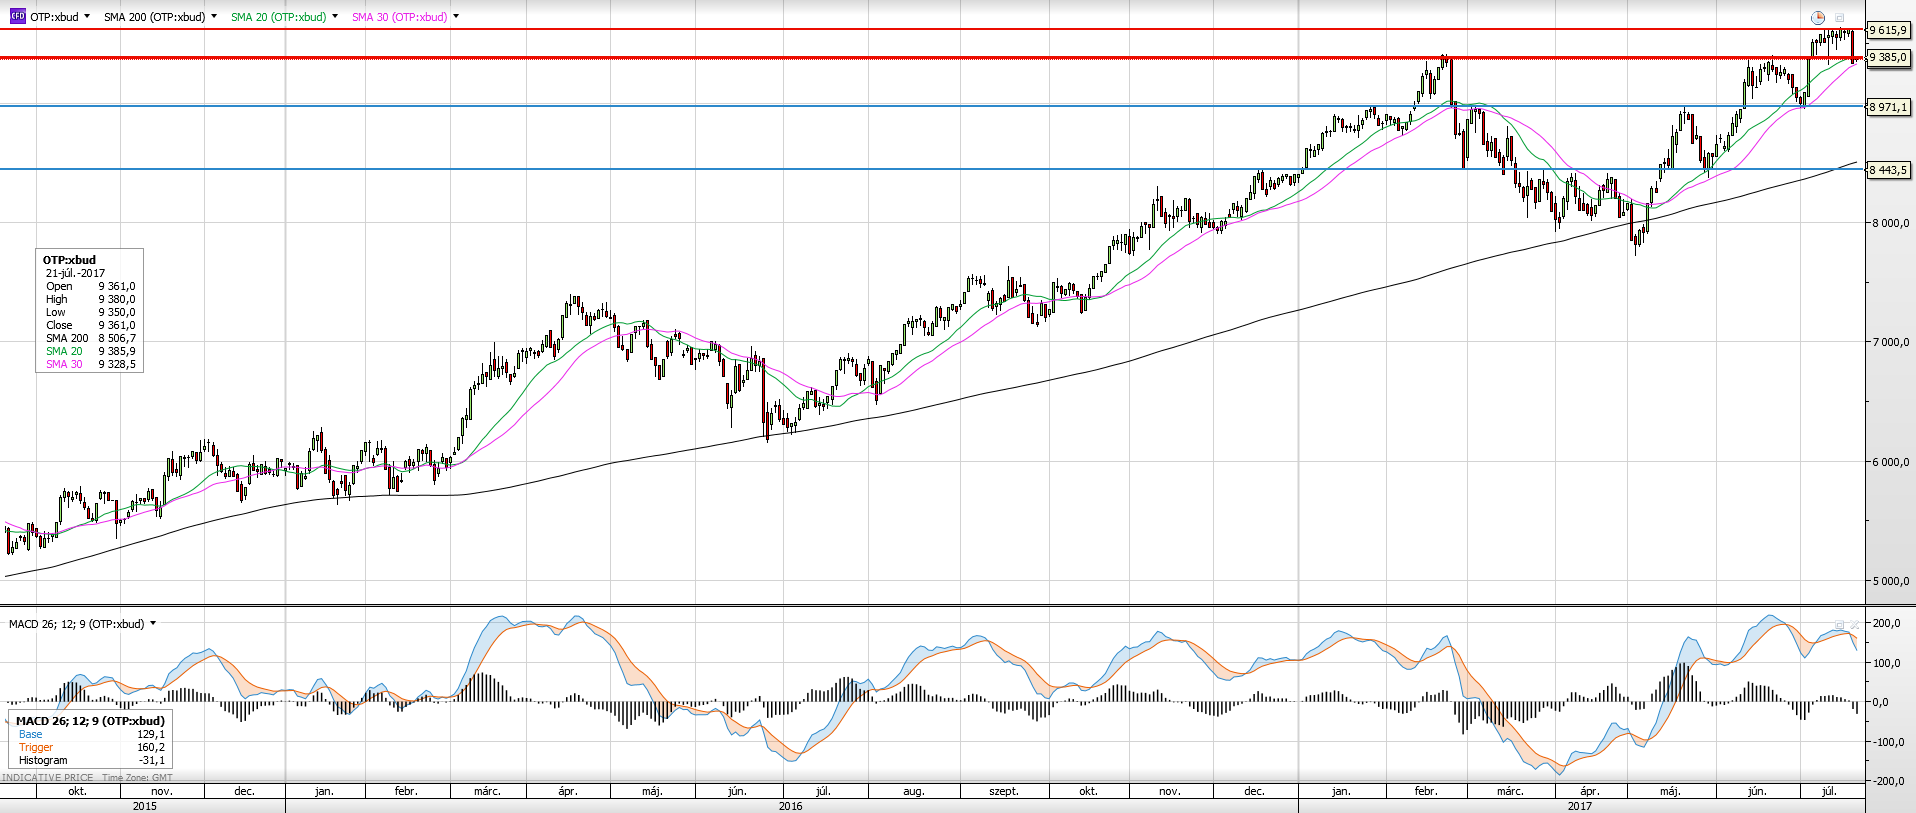This screenshot has width=1916, height=813.
Task: Click the 'szept.' month label on time axis
Action: pyautogui.click(x=1004, y=791)
